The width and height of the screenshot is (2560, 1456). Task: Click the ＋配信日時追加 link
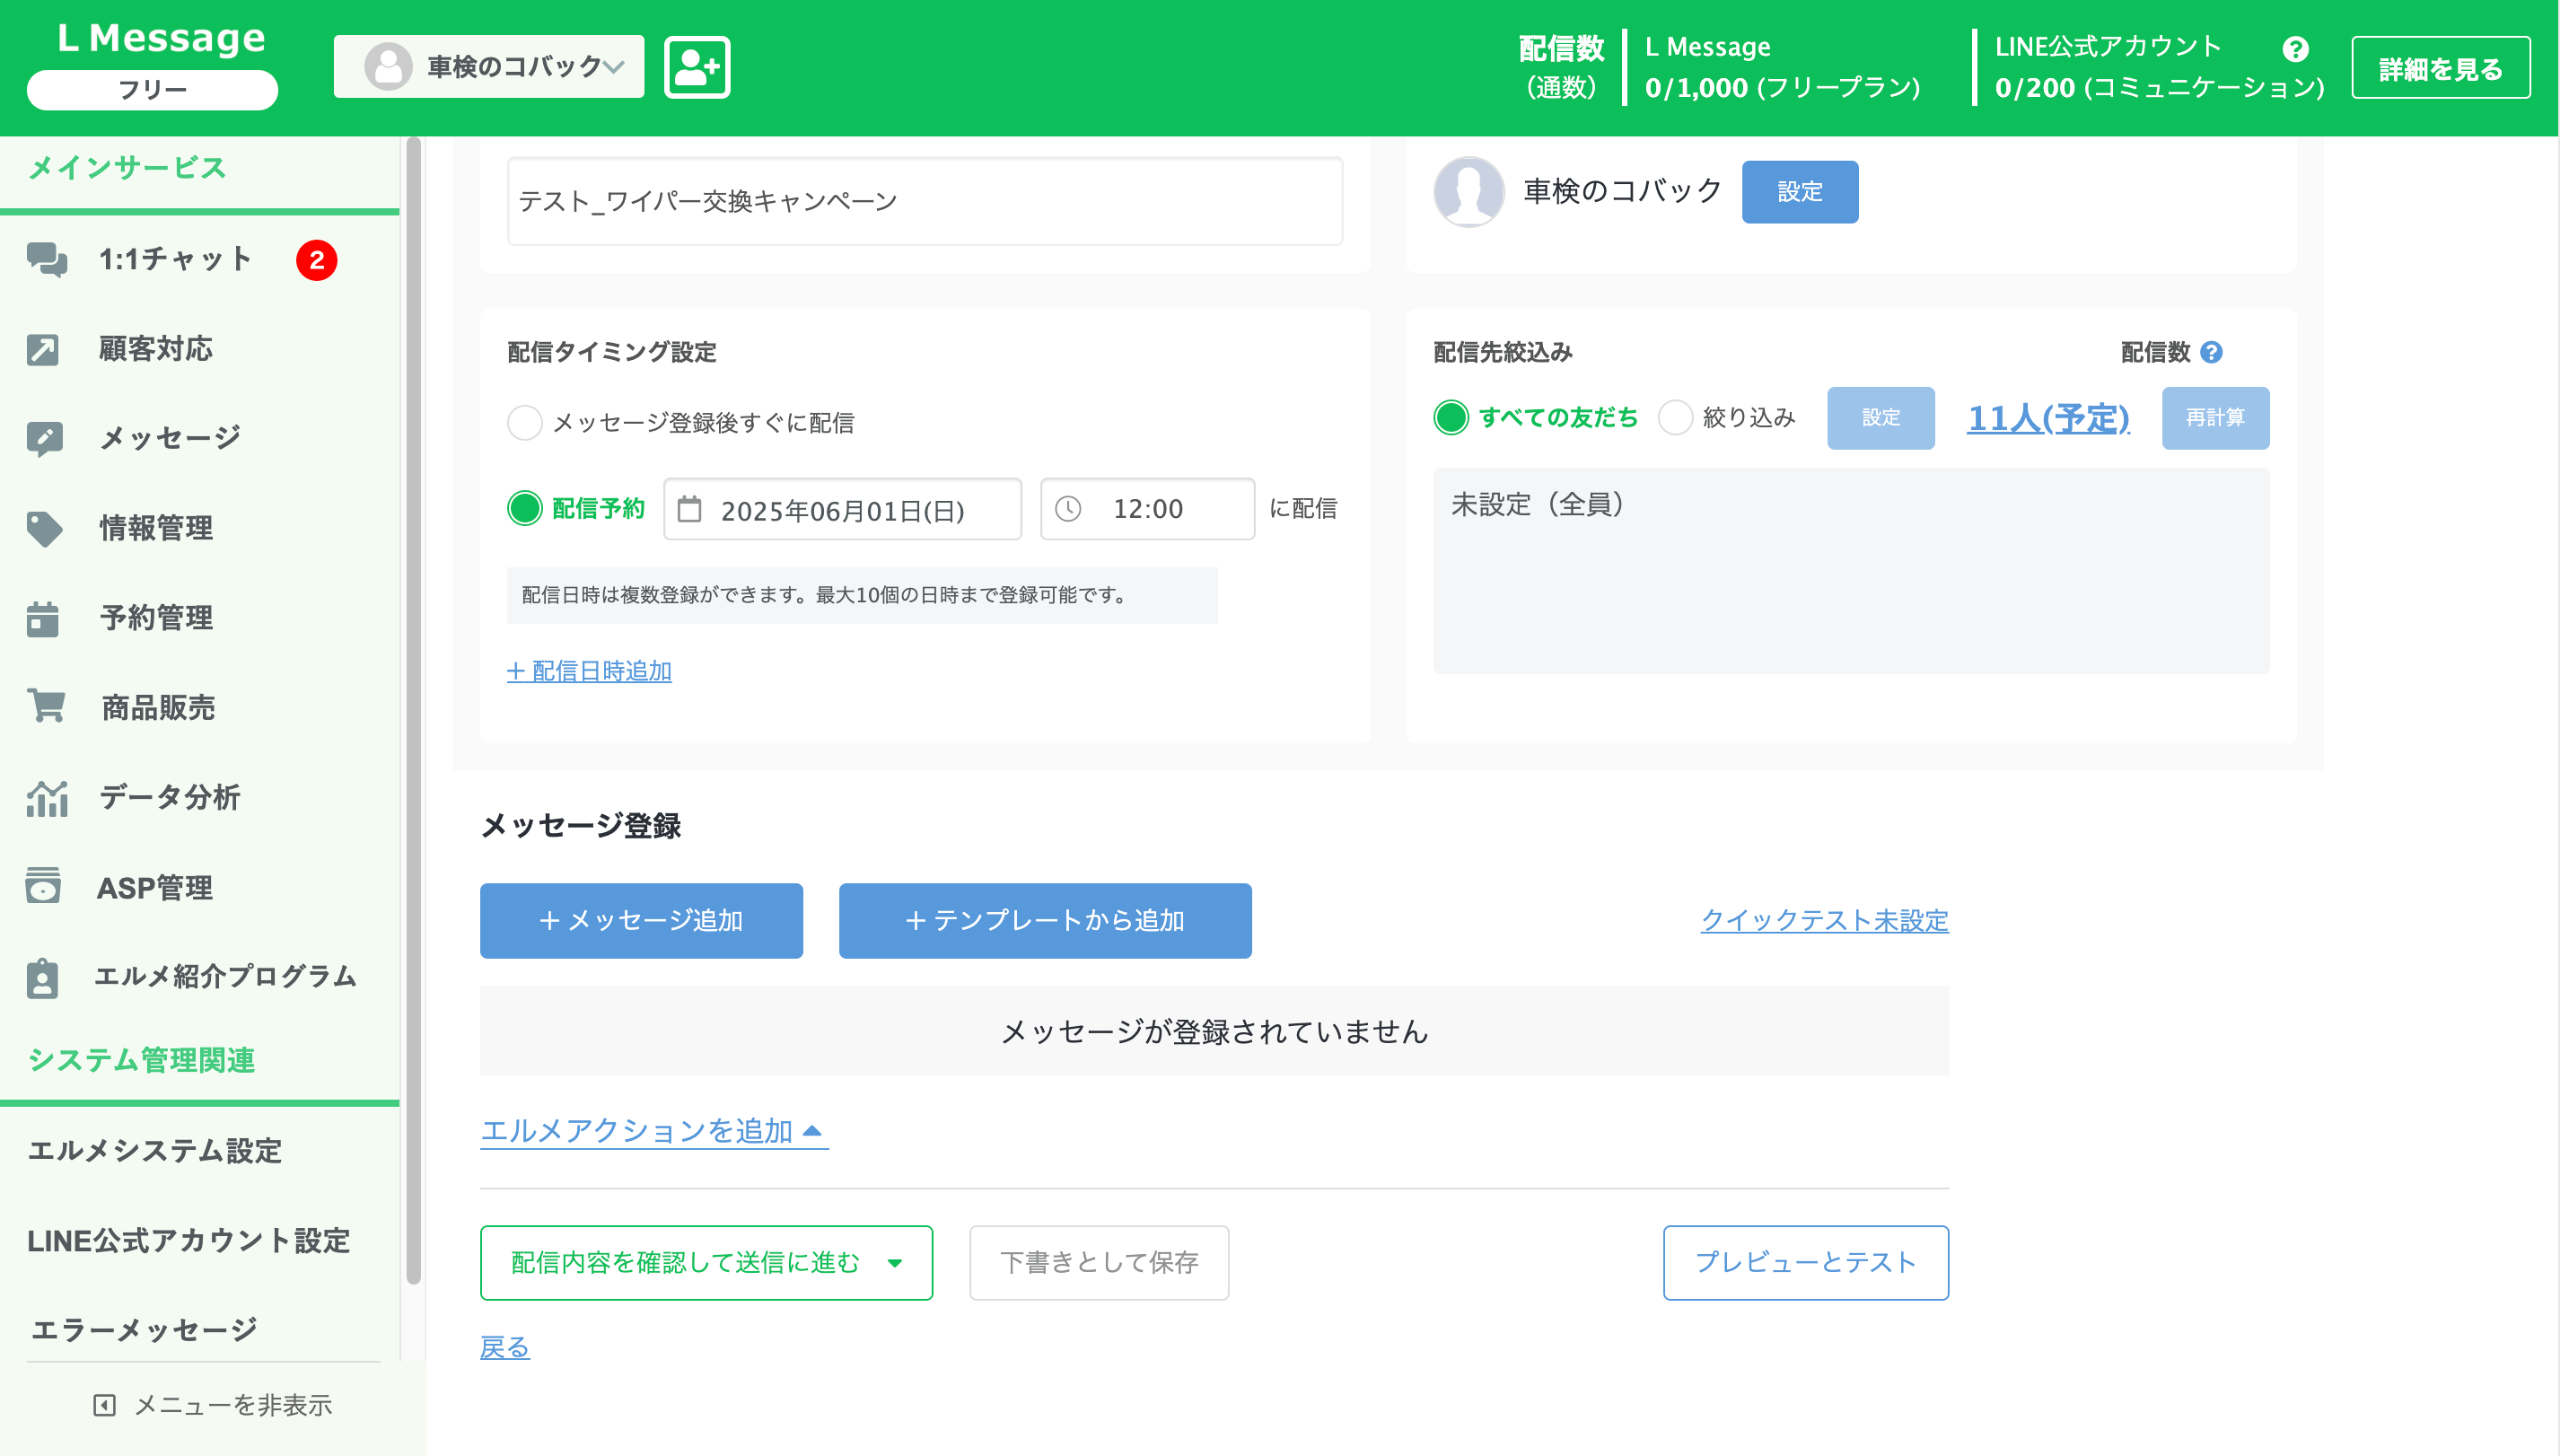click(x=588, y=671)
